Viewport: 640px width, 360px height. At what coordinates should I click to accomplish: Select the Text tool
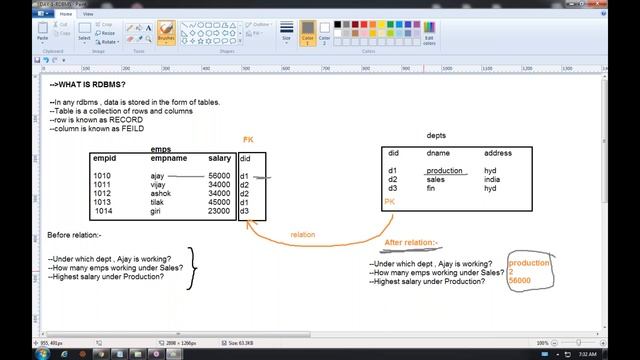148,28
